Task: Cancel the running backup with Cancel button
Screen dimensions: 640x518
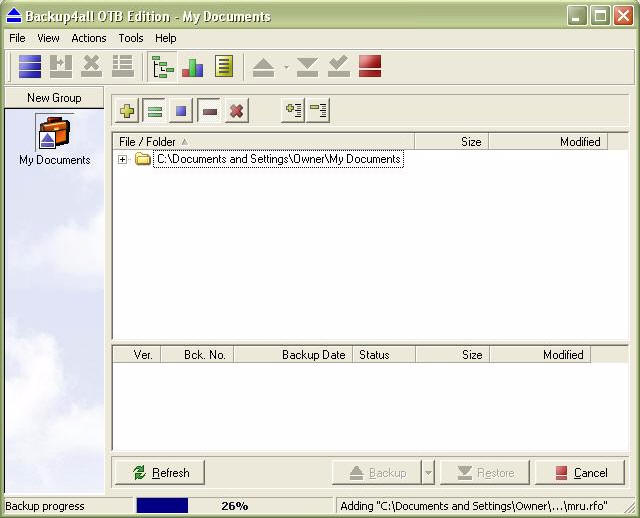Action: (x=580, y=473)
